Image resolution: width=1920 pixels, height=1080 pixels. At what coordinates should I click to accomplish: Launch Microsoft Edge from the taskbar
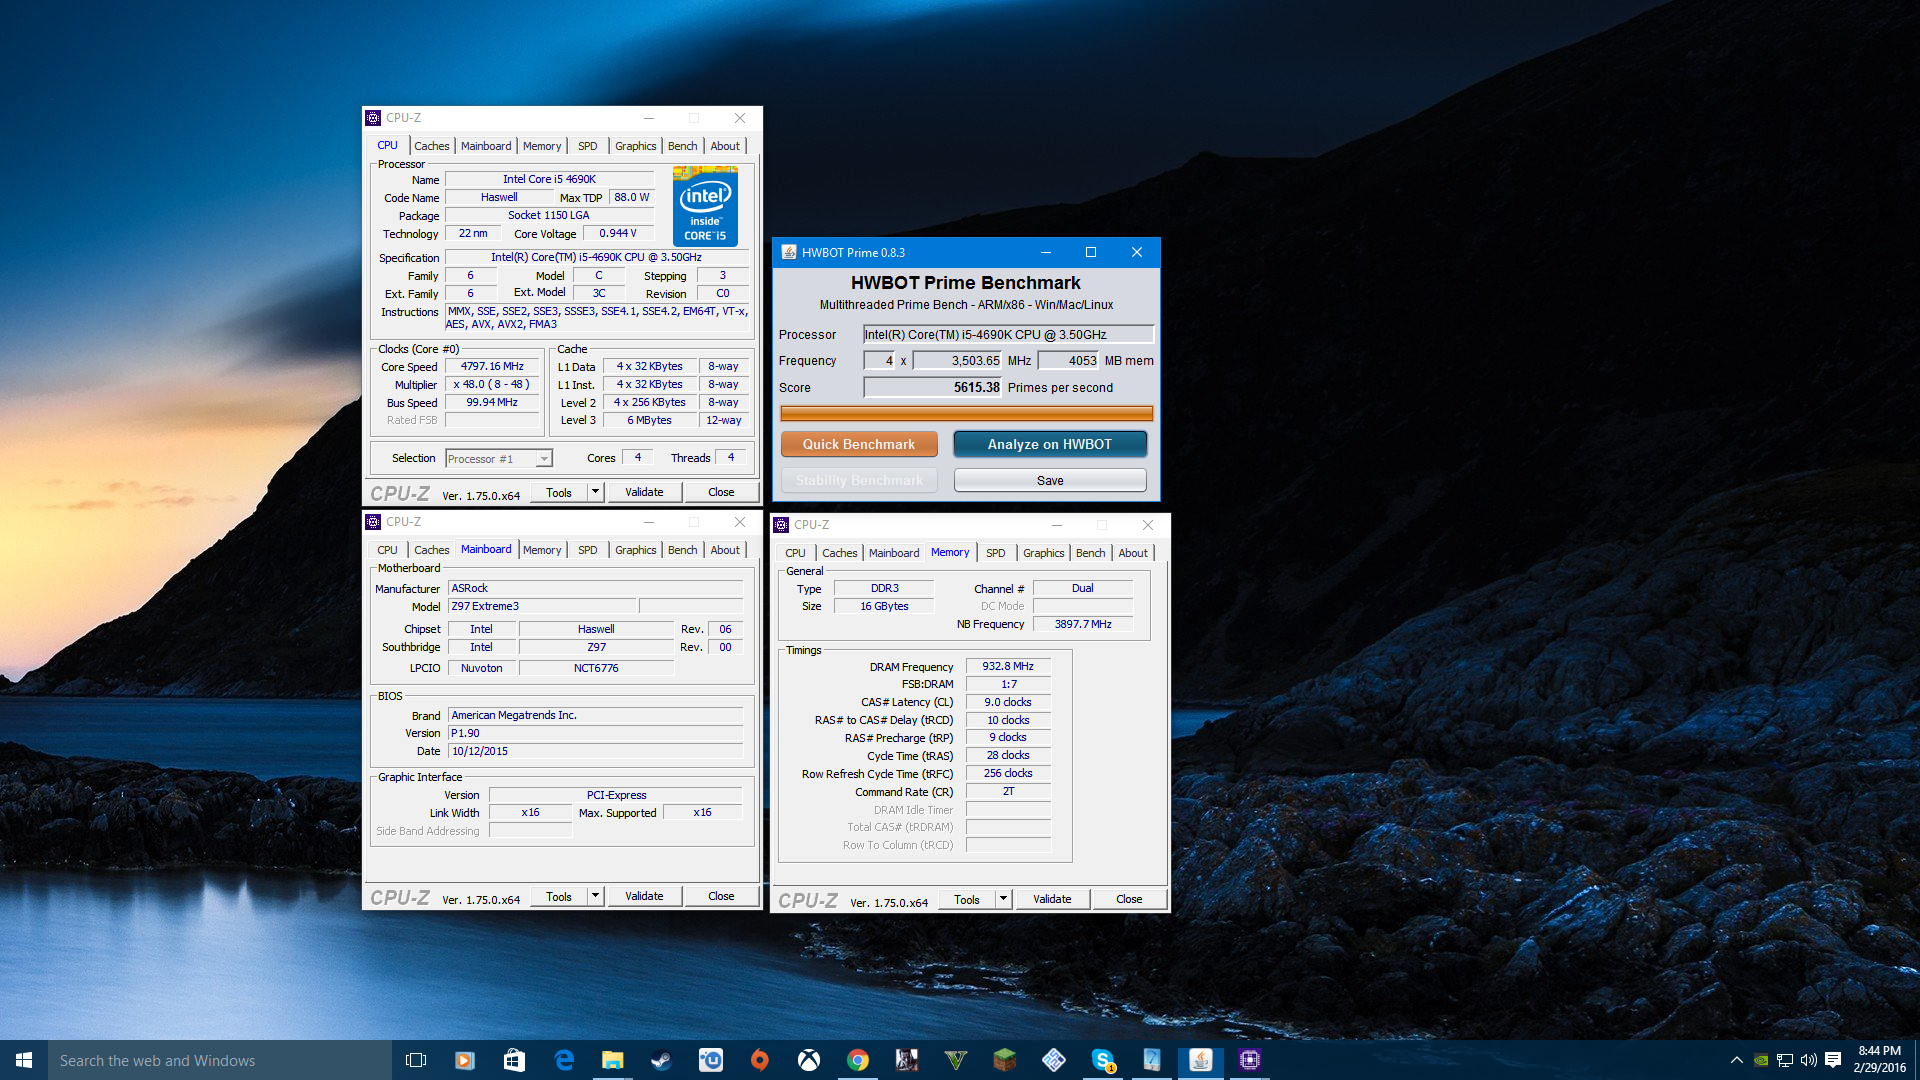coord(563,1060)
